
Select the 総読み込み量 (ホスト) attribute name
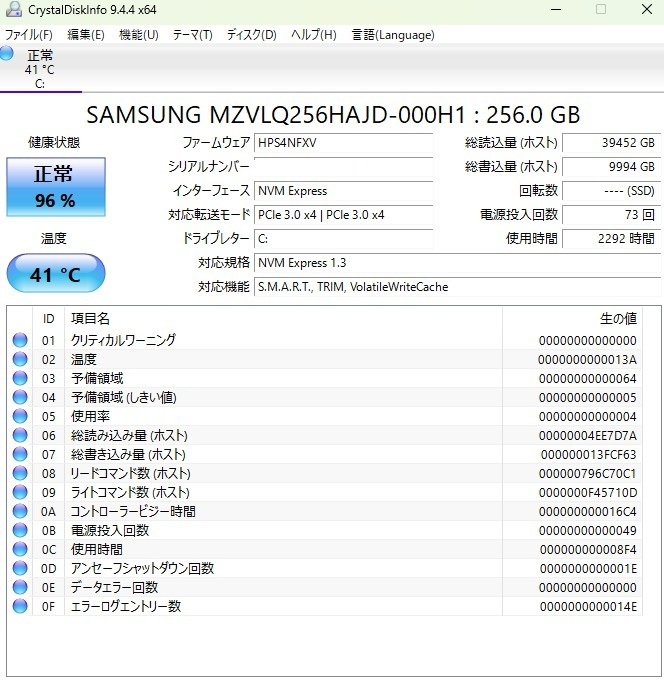[129, 435]
